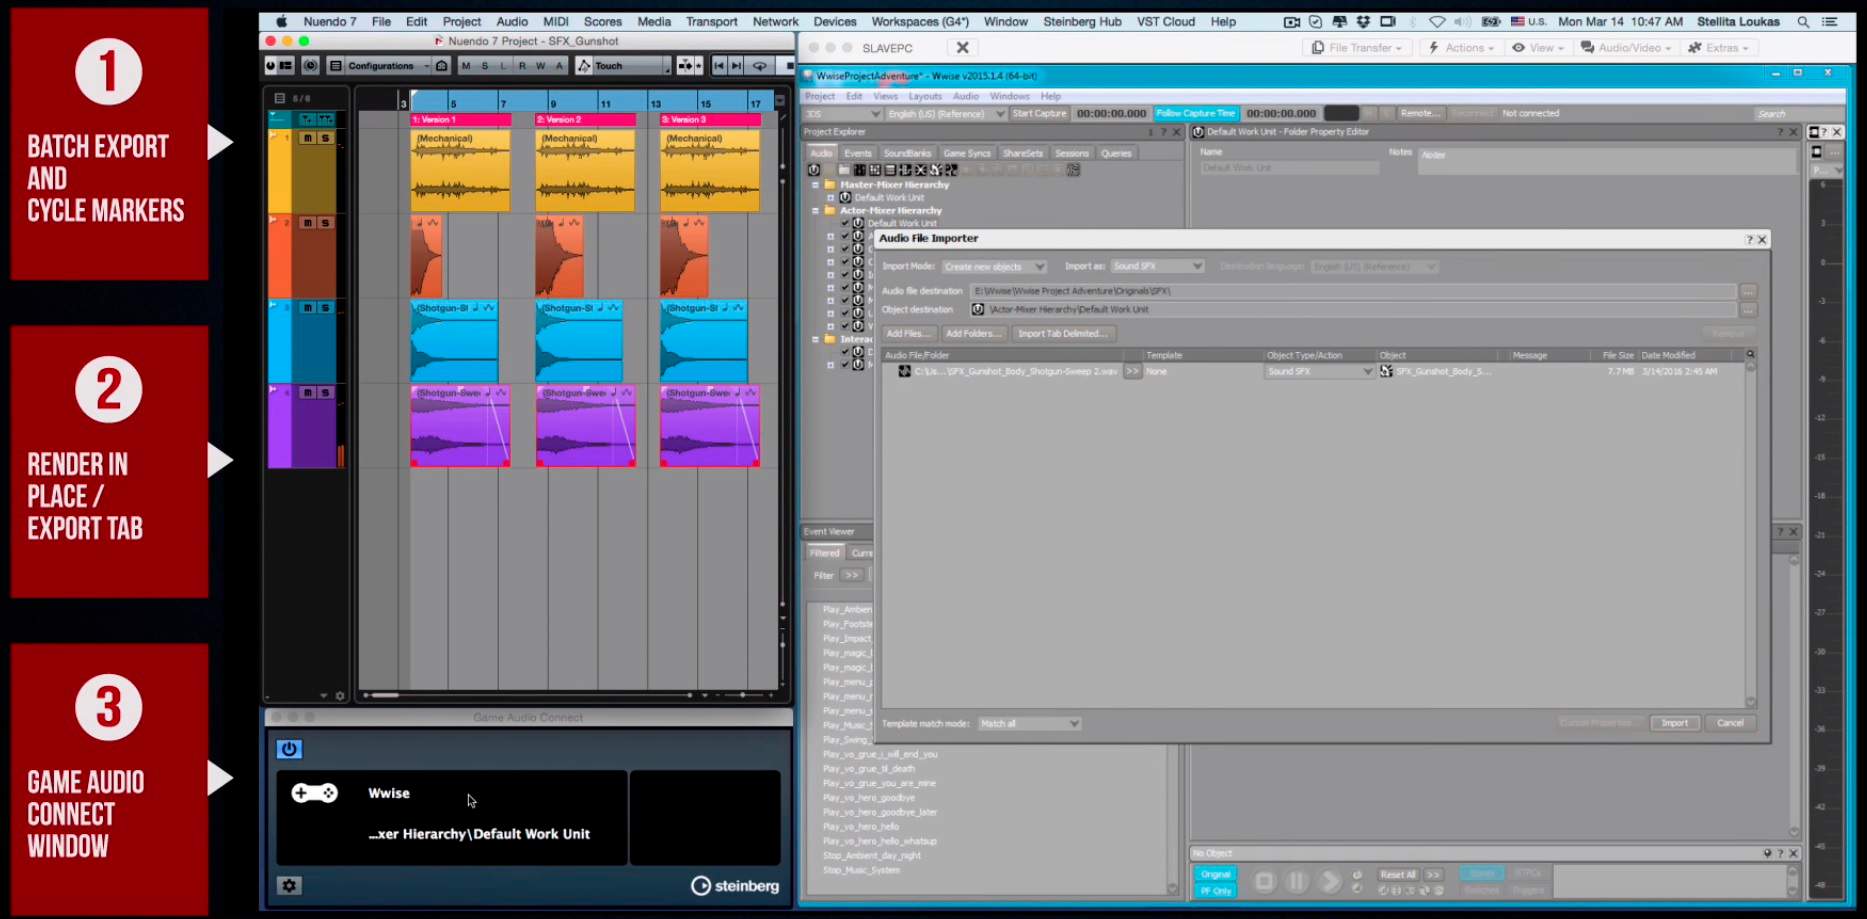Open Game Audio Connect settings gear

[289, 885]
